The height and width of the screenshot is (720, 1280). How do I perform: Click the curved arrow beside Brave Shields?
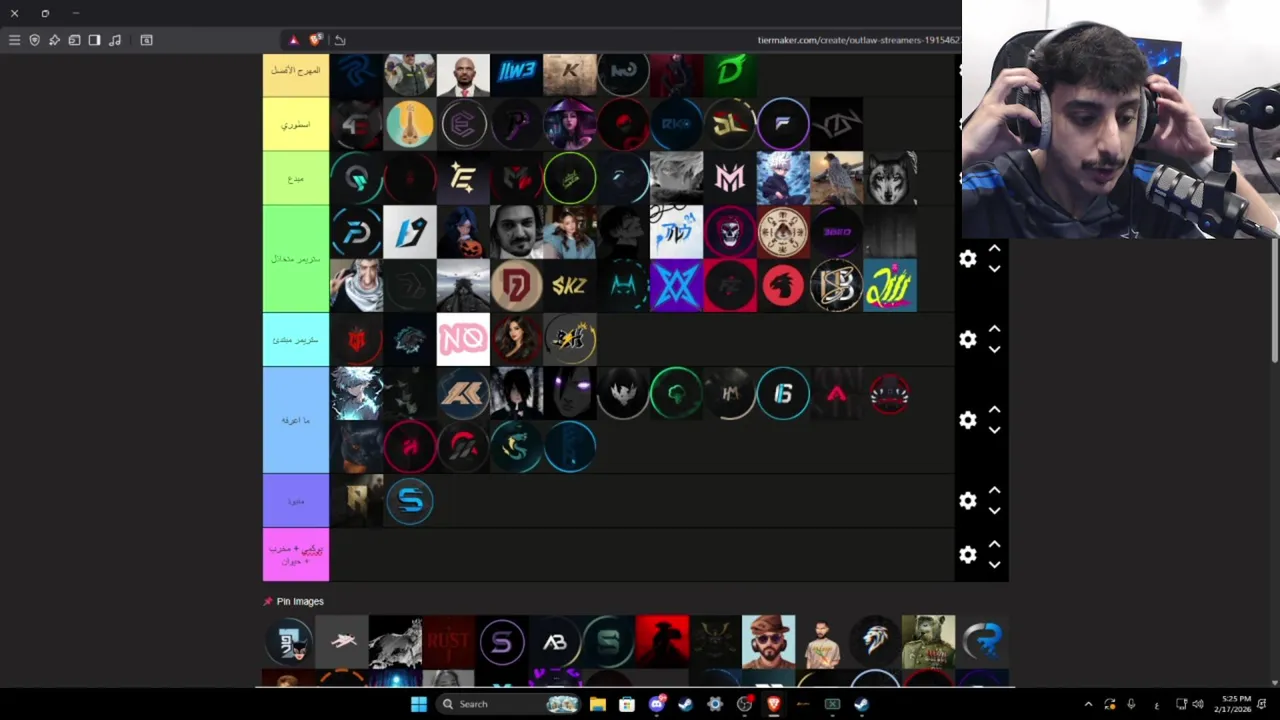(340, 40)
